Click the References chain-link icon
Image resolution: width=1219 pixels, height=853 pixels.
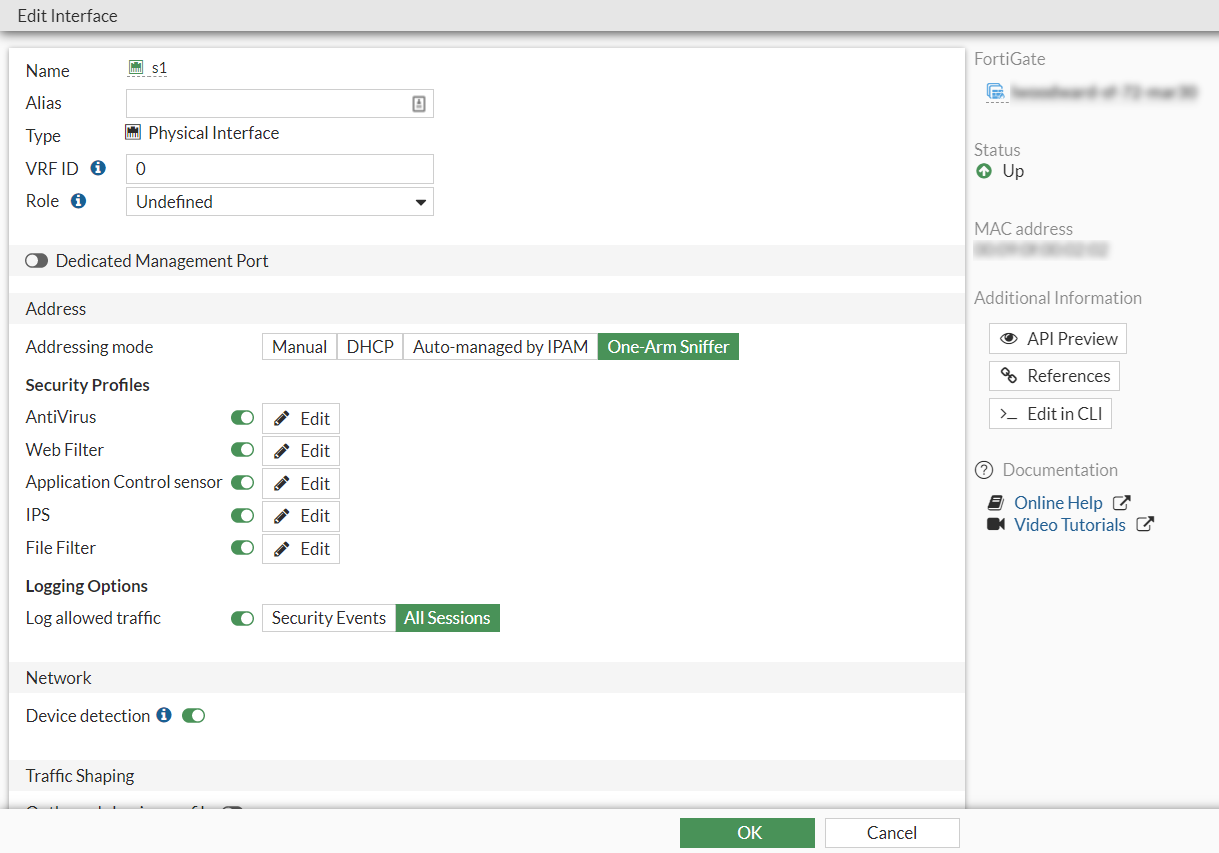pos(1008,376)
